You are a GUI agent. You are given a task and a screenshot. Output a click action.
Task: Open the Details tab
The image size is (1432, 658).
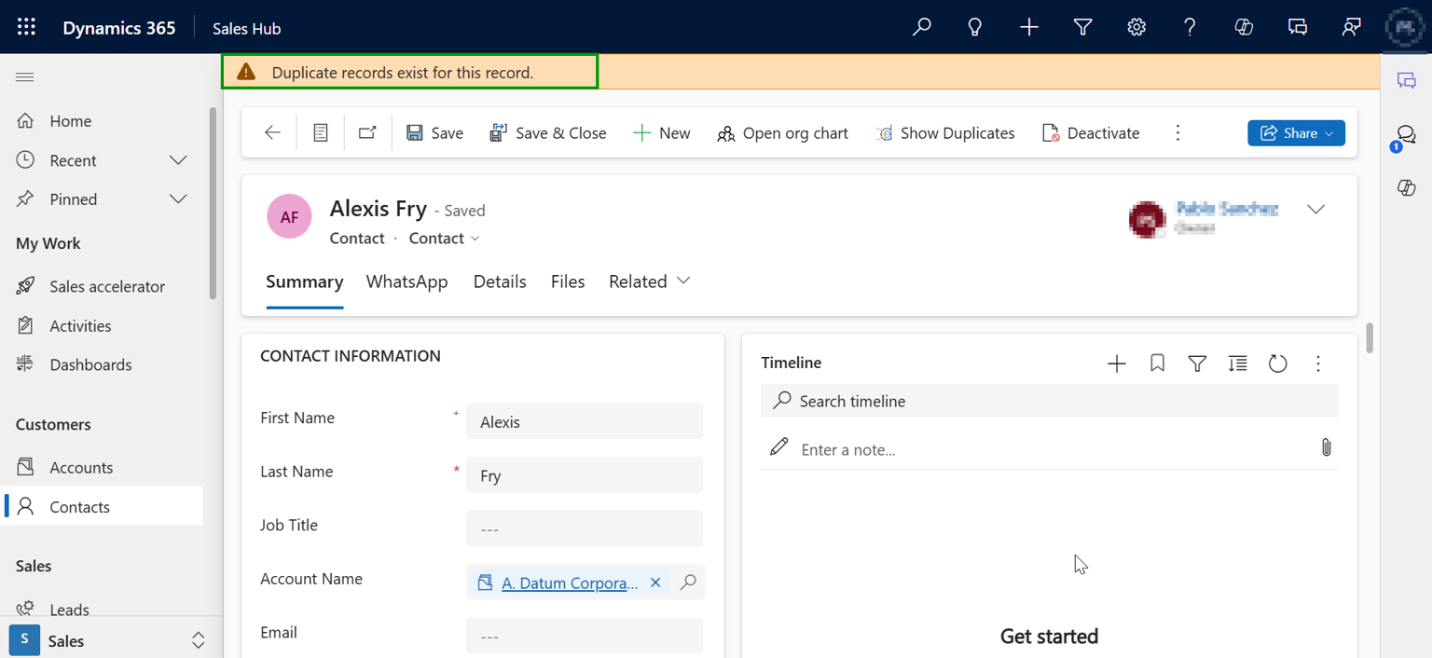click(x=500, y=281)
